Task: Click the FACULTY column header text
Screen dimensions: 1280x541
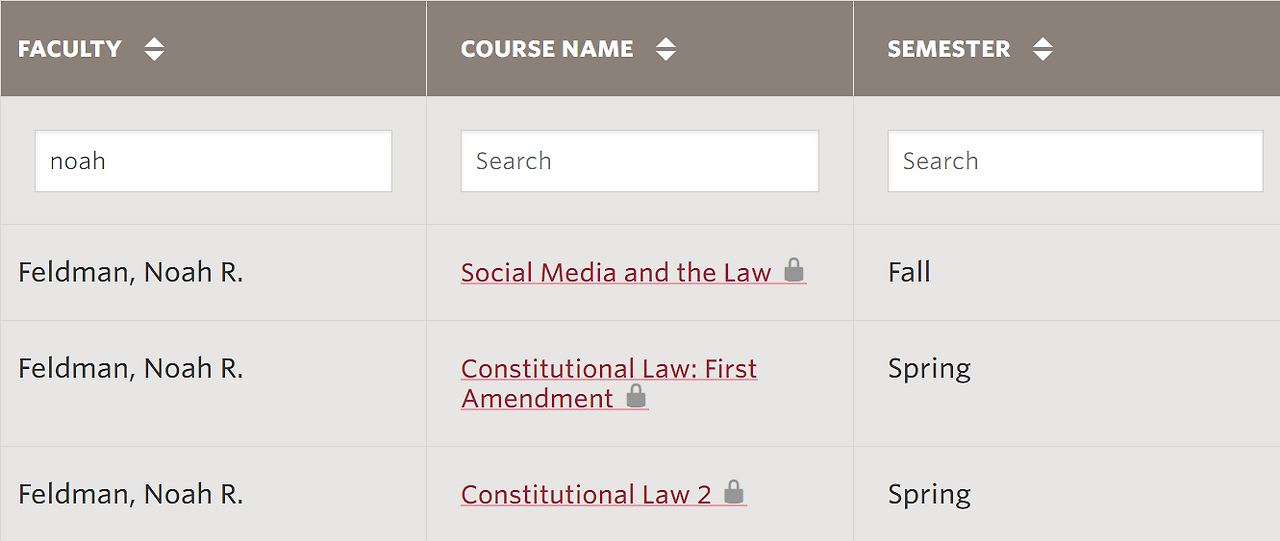Action: tap(70, 49)
